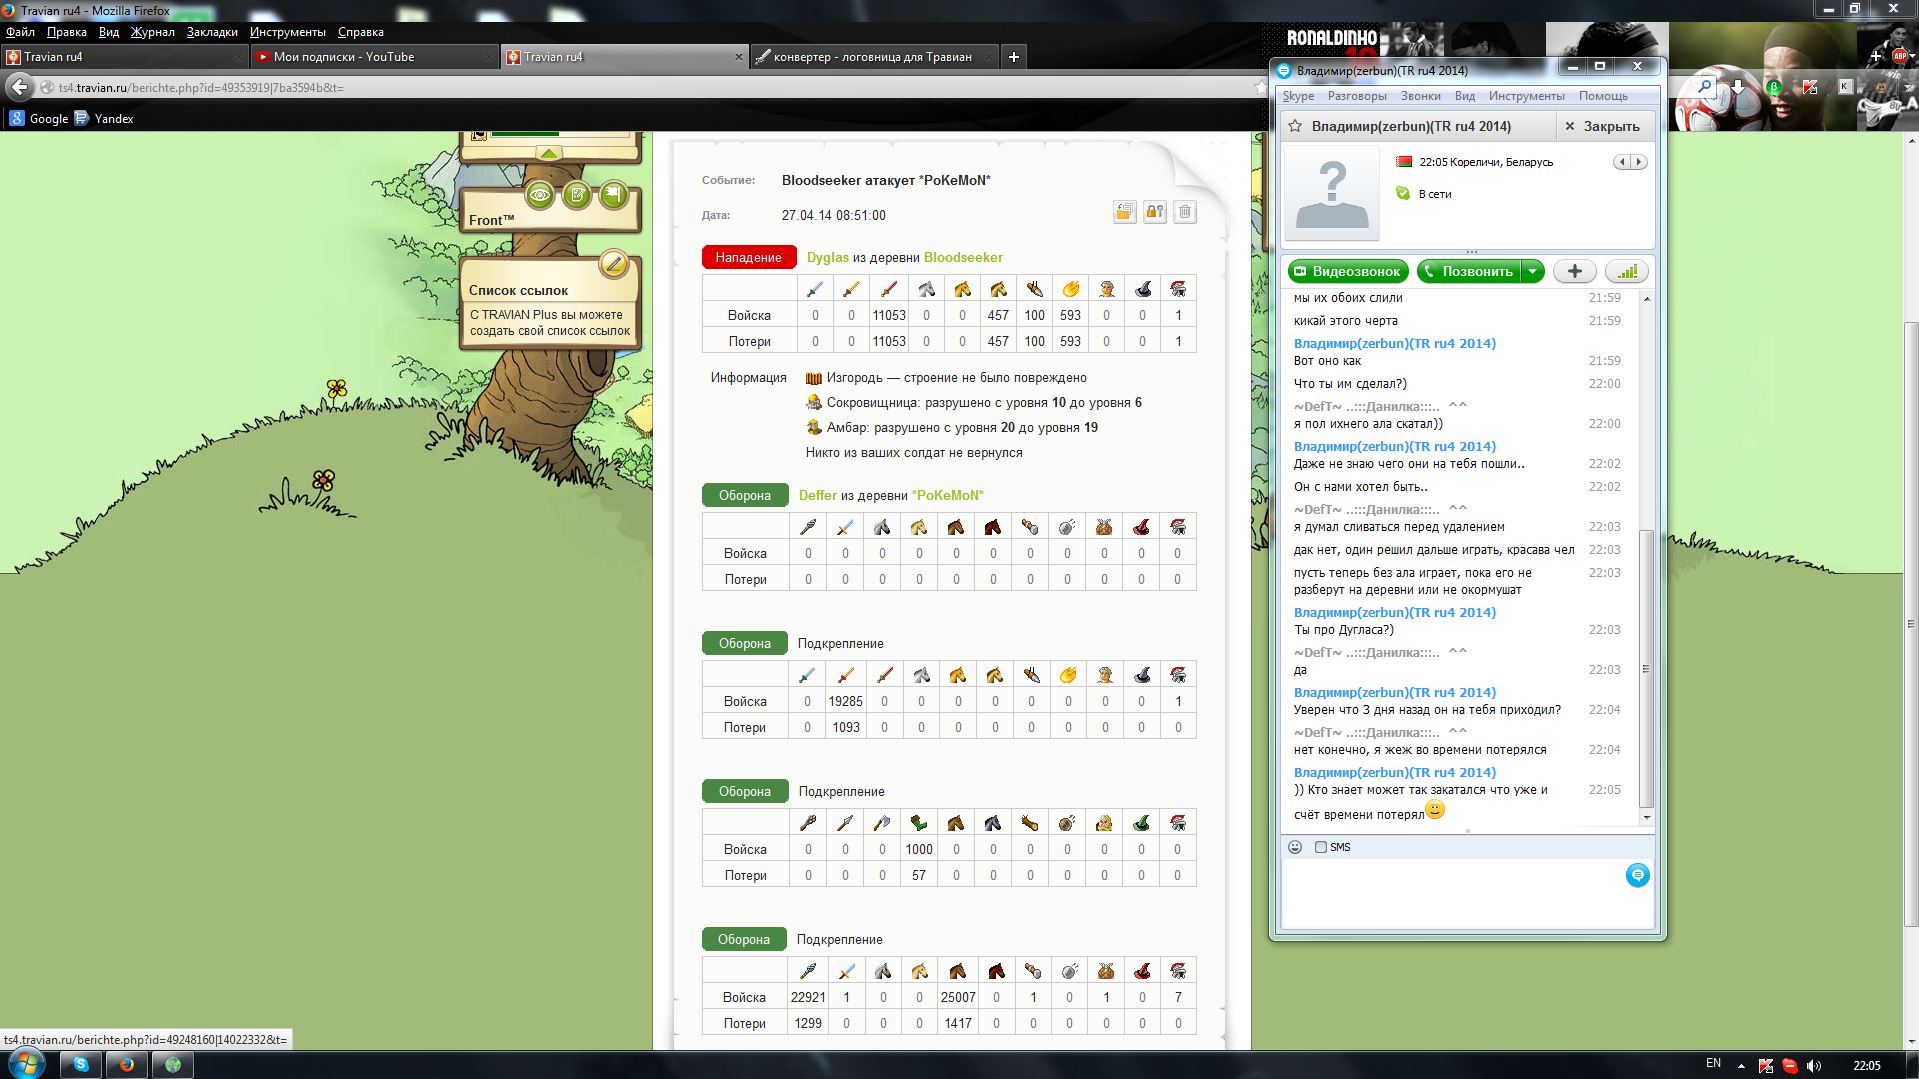Toggle the eye icon above Front™
The image size is (1919, 1079).
coord(540,195)
